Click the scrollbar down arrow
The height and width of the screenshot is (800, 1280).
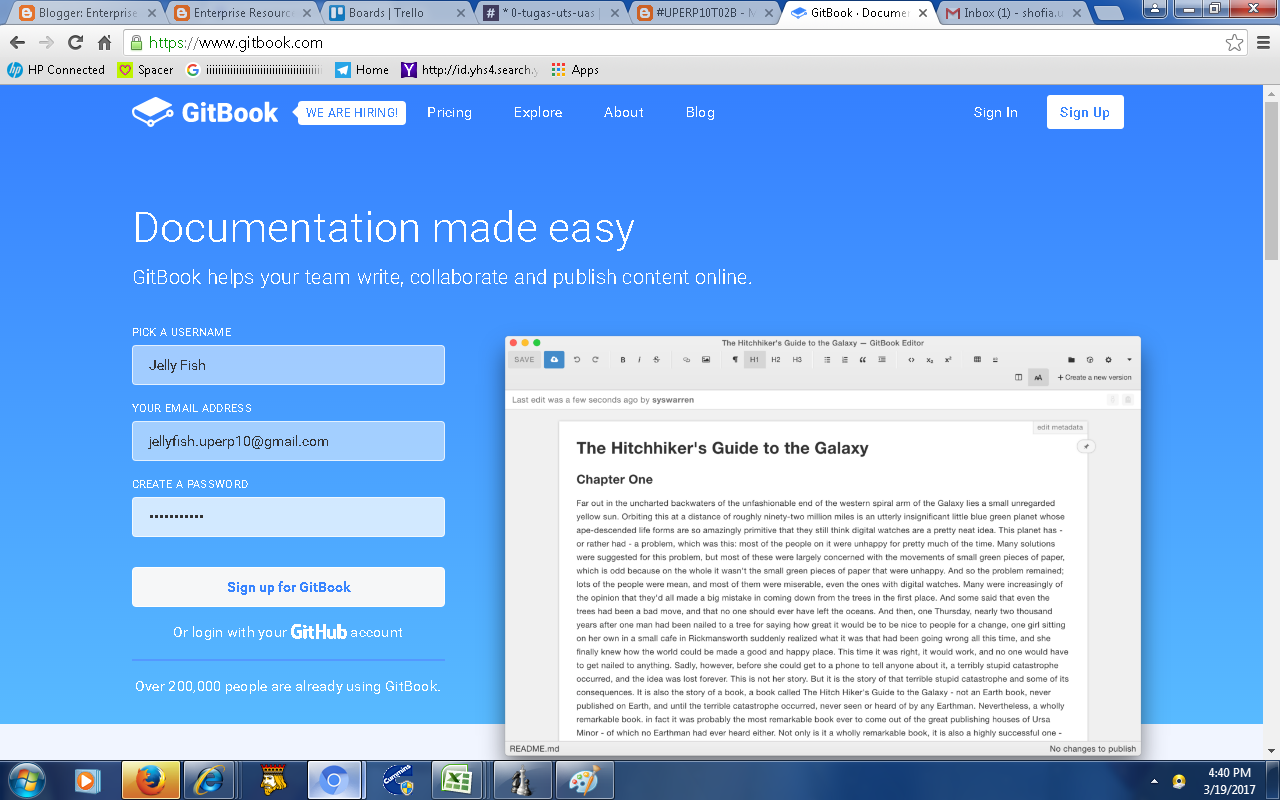coord(1271,751)
